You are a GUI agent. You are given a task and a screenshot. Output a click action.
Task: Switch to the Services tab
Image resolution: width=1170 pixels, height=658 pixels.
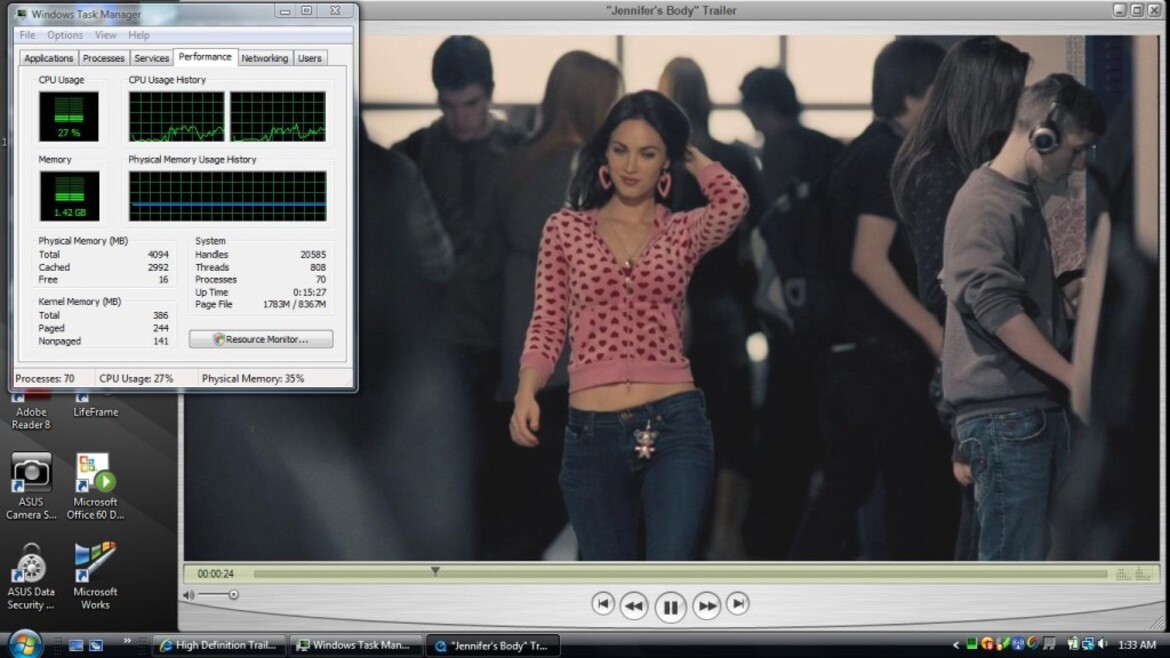click(151, 58)
